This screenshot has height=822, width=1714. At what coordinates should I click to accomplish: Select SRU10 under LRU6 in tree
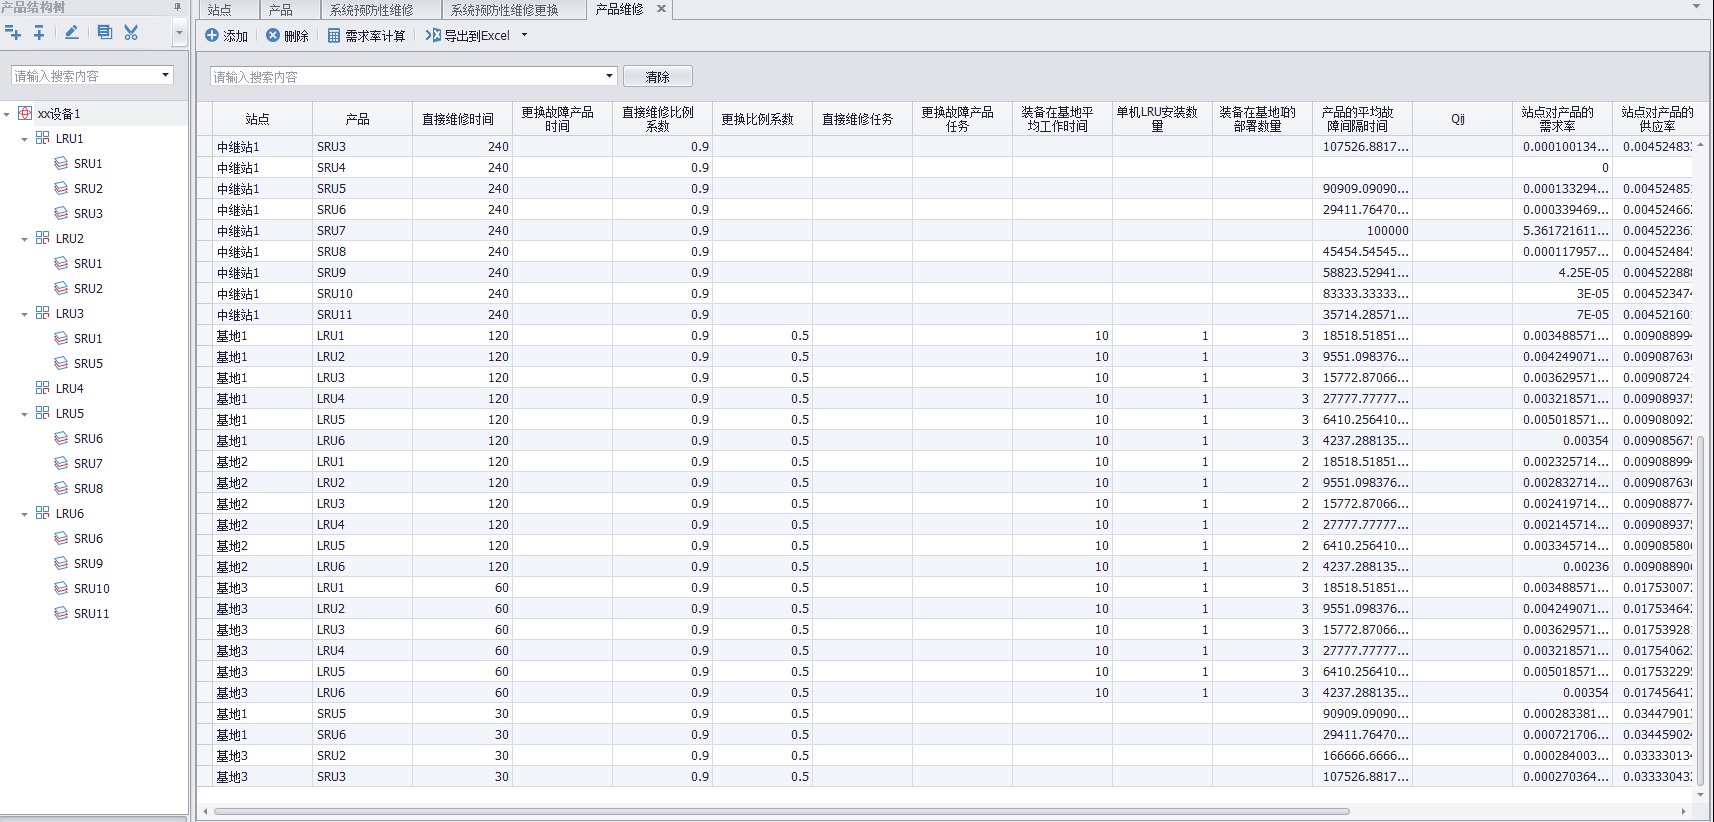91,589
